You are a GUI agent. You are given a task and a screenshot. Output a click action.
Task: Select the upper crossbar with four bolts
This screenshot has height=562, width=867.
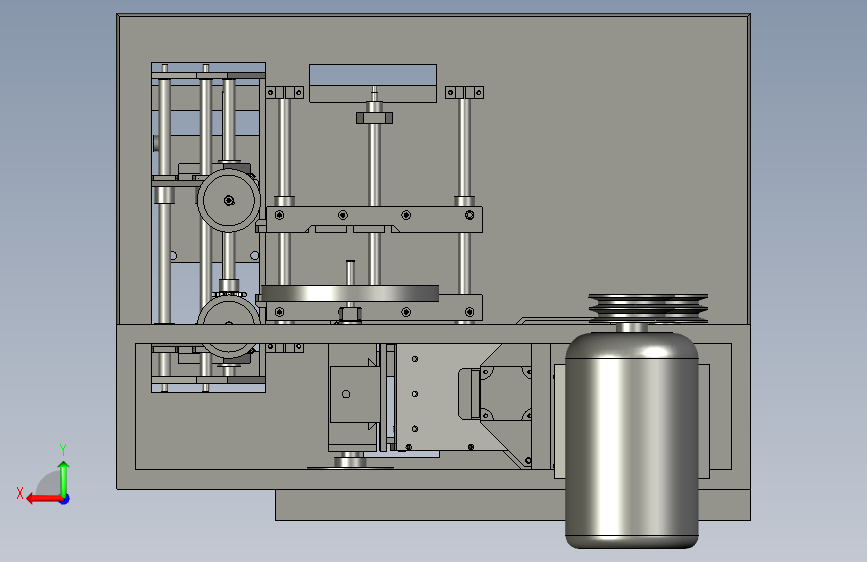(374, 220)
